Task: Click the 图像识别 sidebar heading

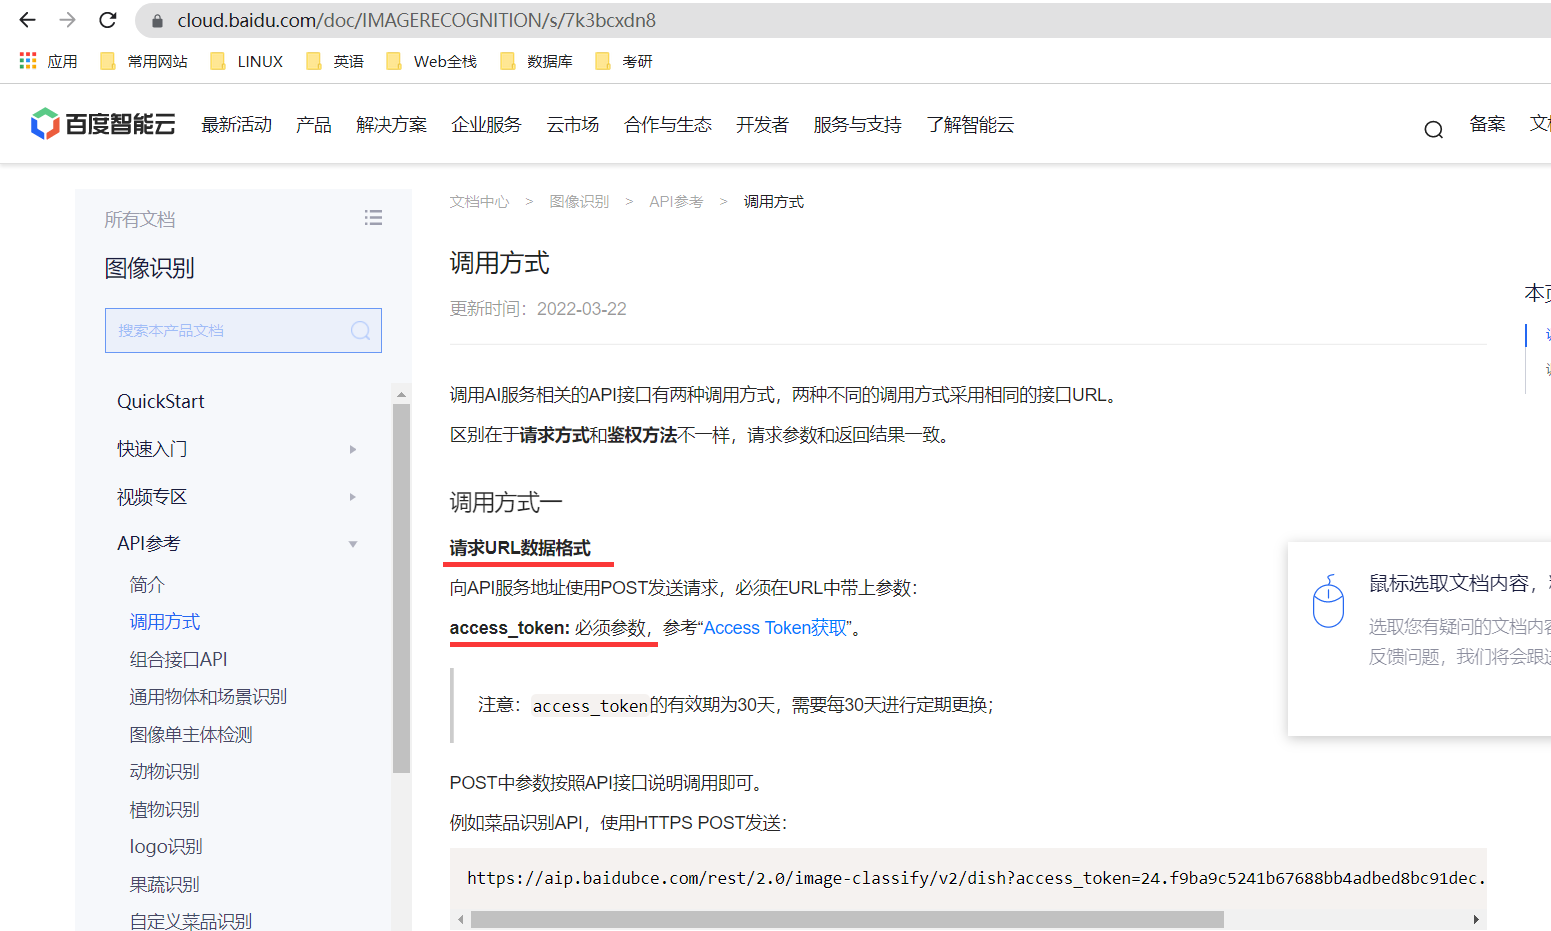Action: (x=150, y=268)
